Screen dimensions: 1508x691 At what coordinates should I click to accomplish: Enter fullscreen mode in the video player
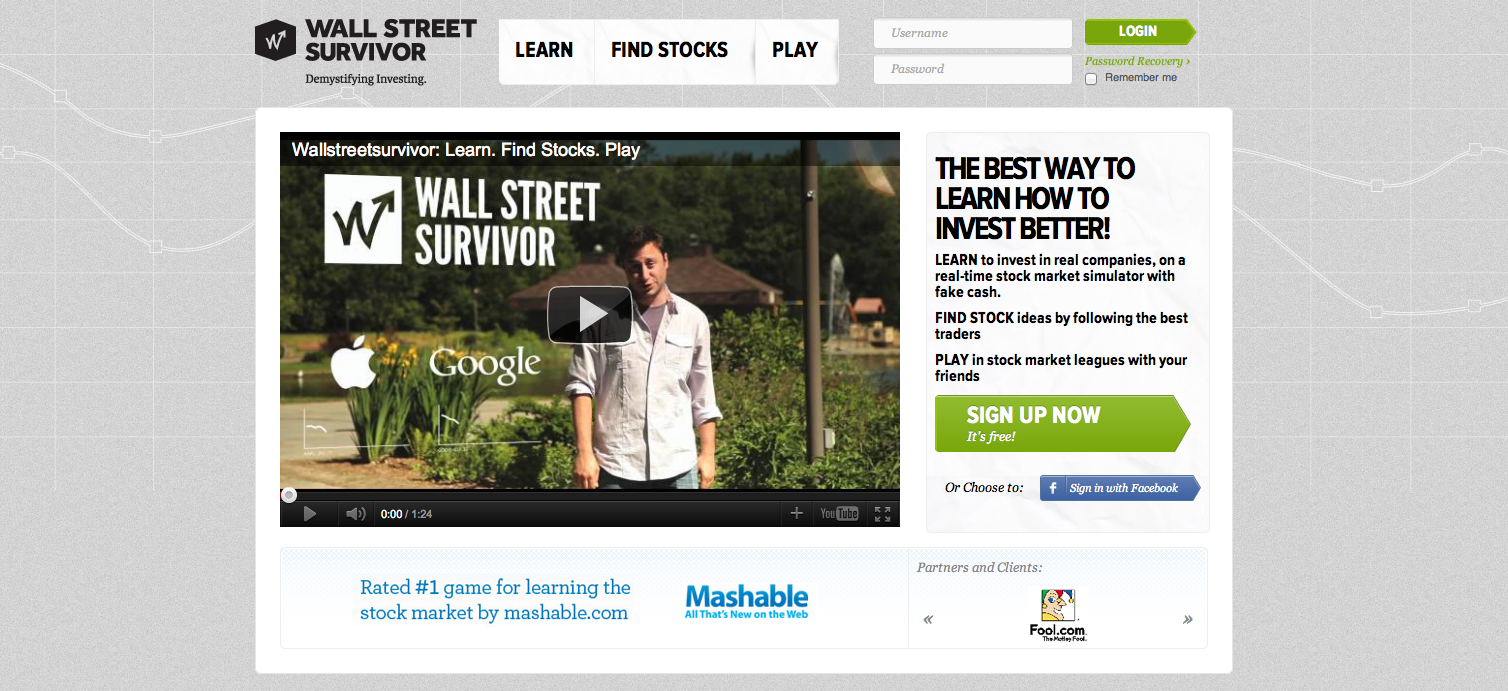click(x=882, y=514)
